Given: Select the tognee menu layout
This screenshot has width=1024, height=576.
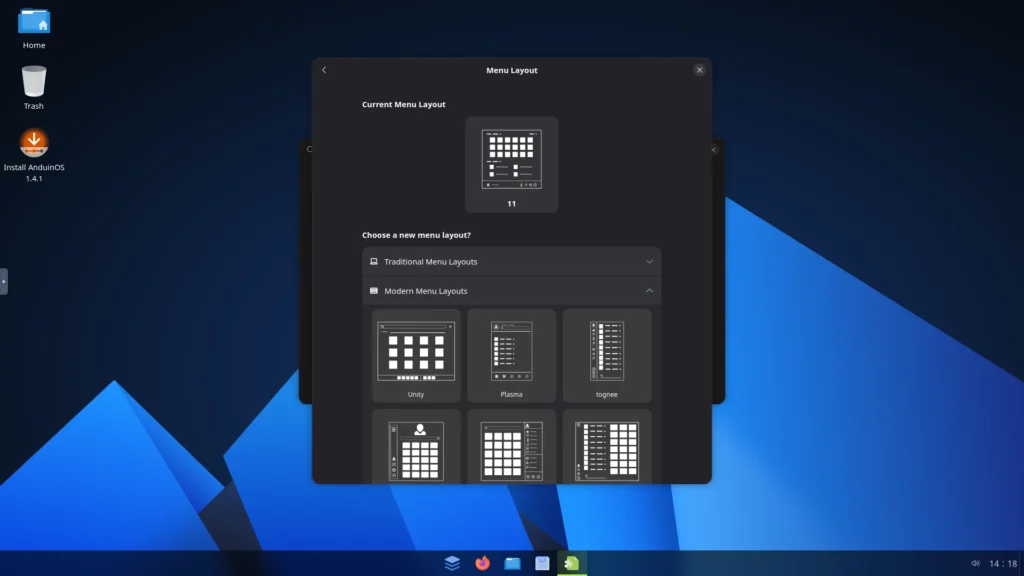Looking at the screenshot, I should point(607,356).
